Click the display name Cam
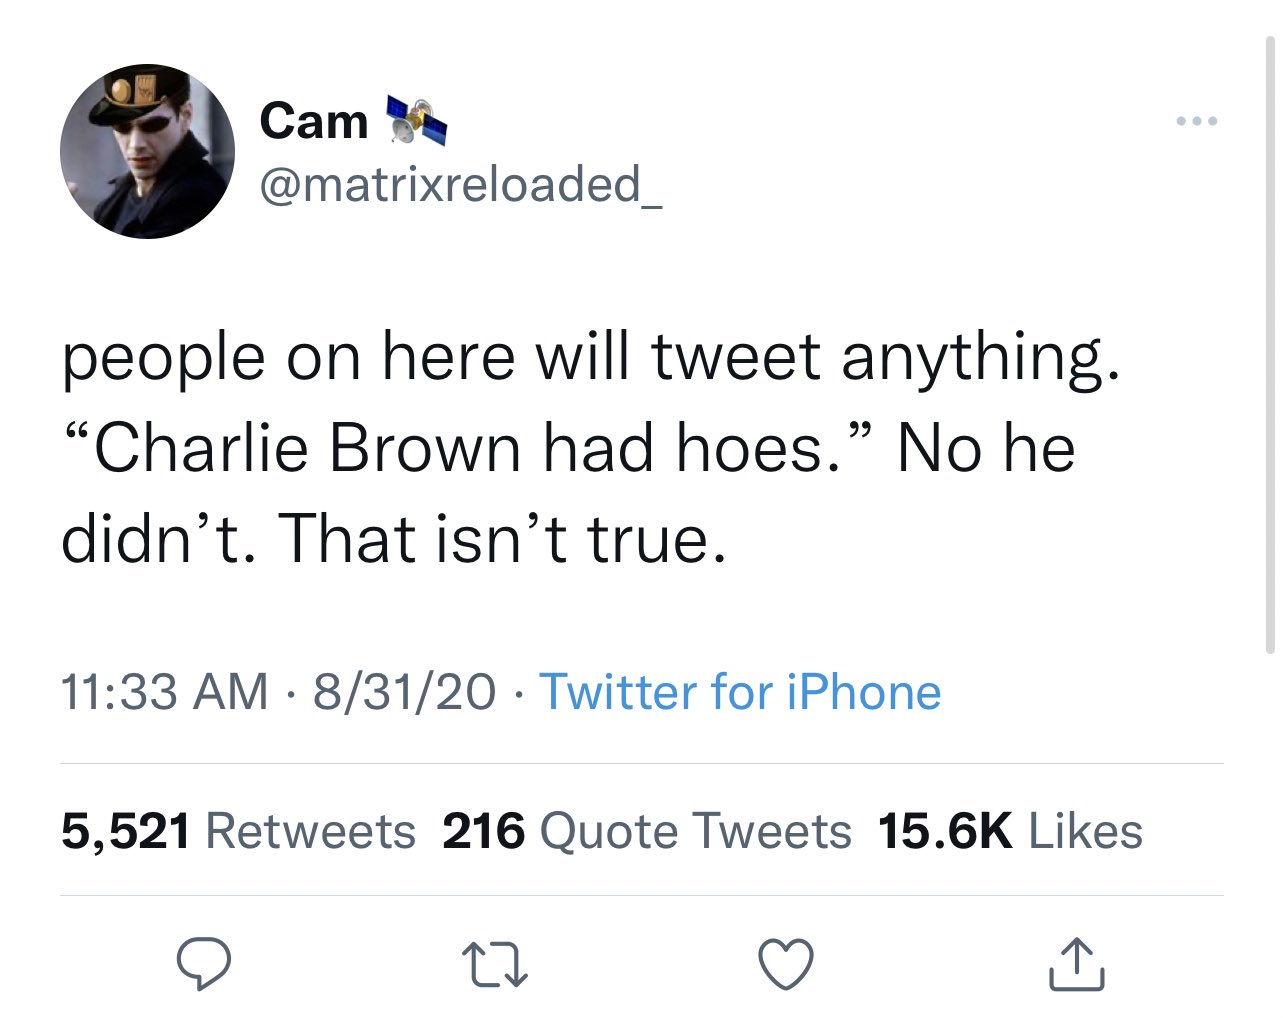 [x=314, y=122]
